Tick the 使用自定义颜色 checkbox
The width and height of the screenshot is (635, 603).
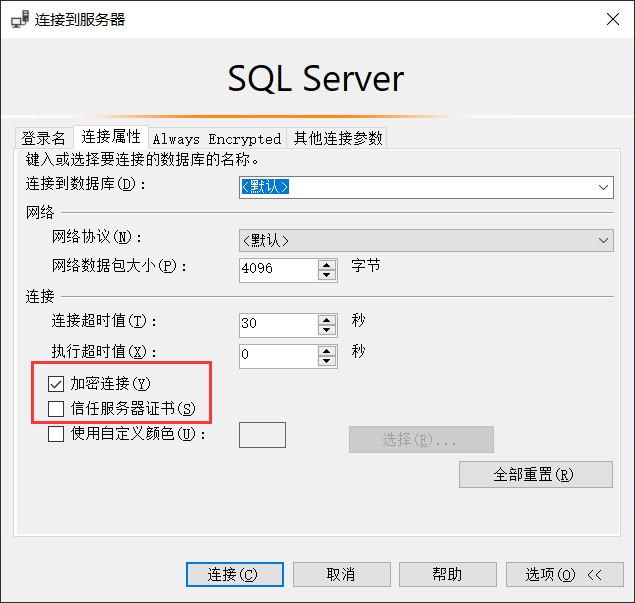[56, 434]
